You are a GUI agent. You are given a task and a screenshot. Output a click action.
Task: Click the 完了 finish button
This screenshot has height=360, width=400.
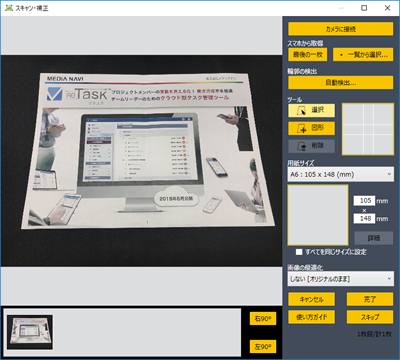[370, 299]
